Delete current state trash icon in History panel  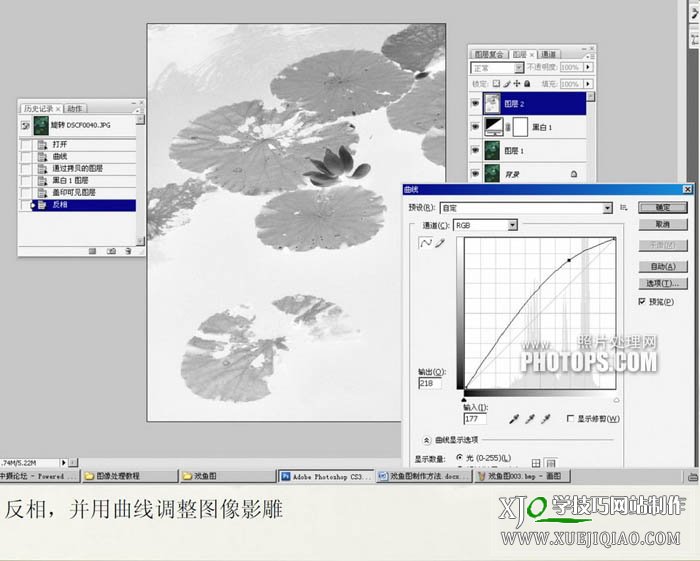(x=128, y=251)
